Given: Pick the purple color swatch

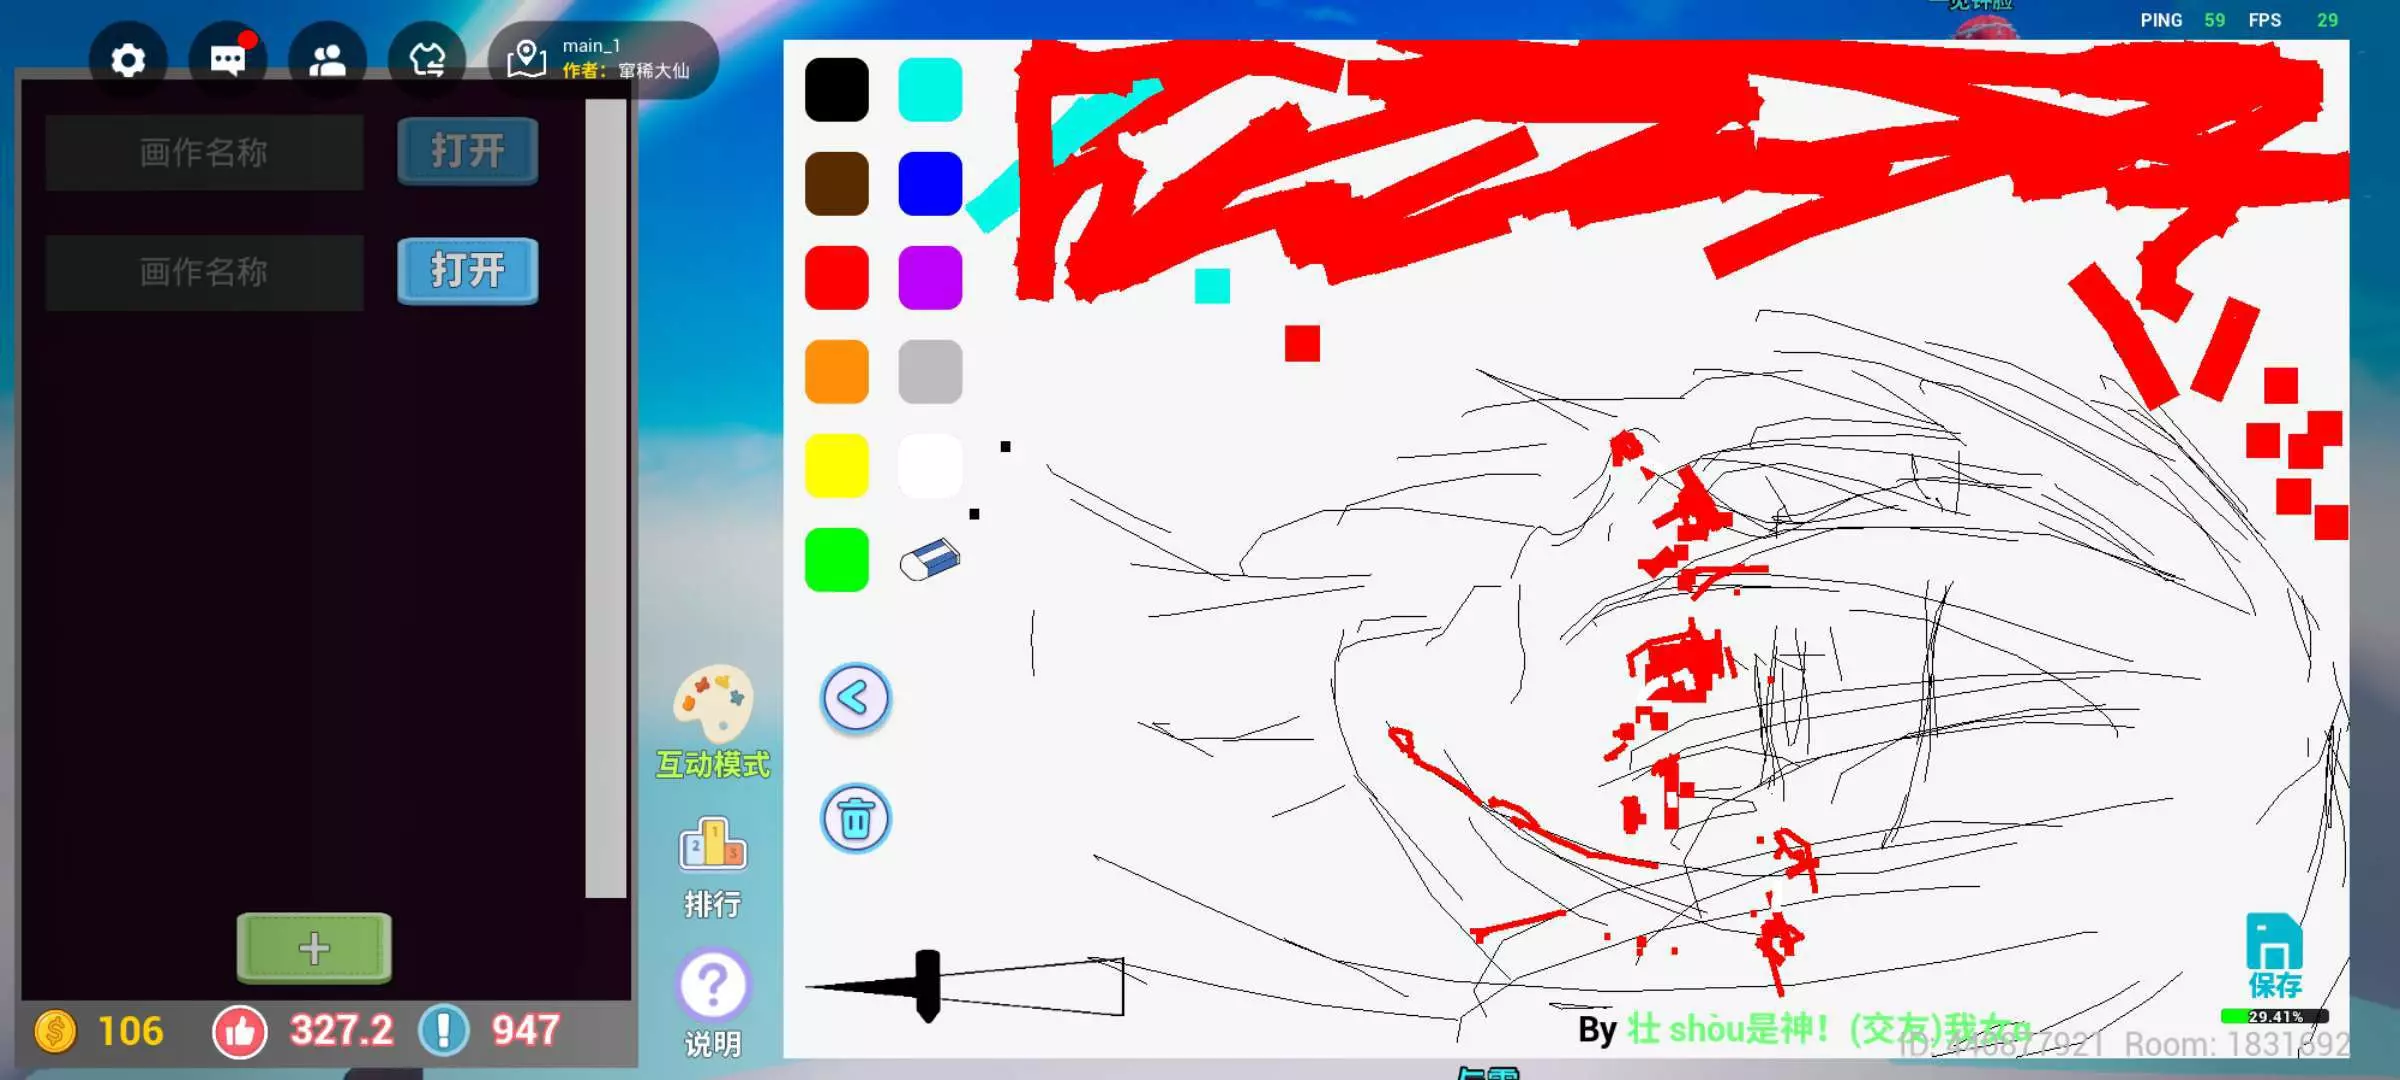Looking at the screenshot, I should (930, 278).
